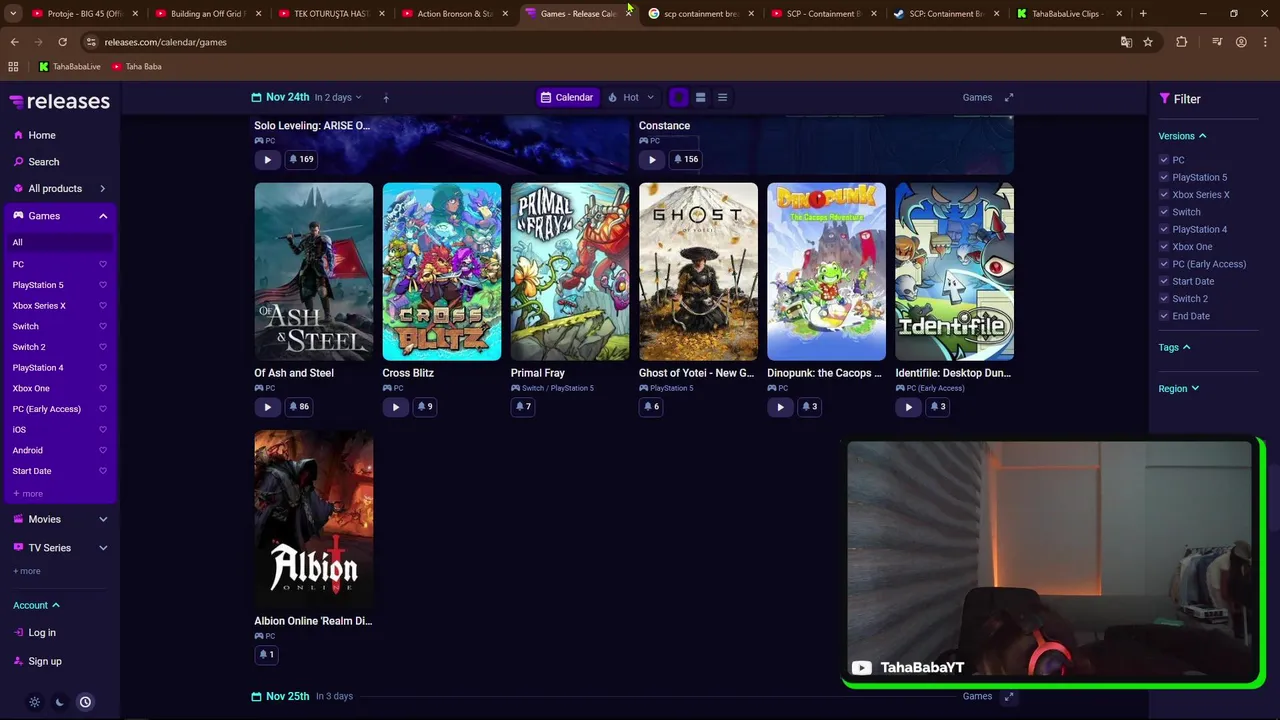Select the auto theme clock icon
The height and width of the screenshot is (720, 1280).
pyautogui.click(x=85, y=702)
